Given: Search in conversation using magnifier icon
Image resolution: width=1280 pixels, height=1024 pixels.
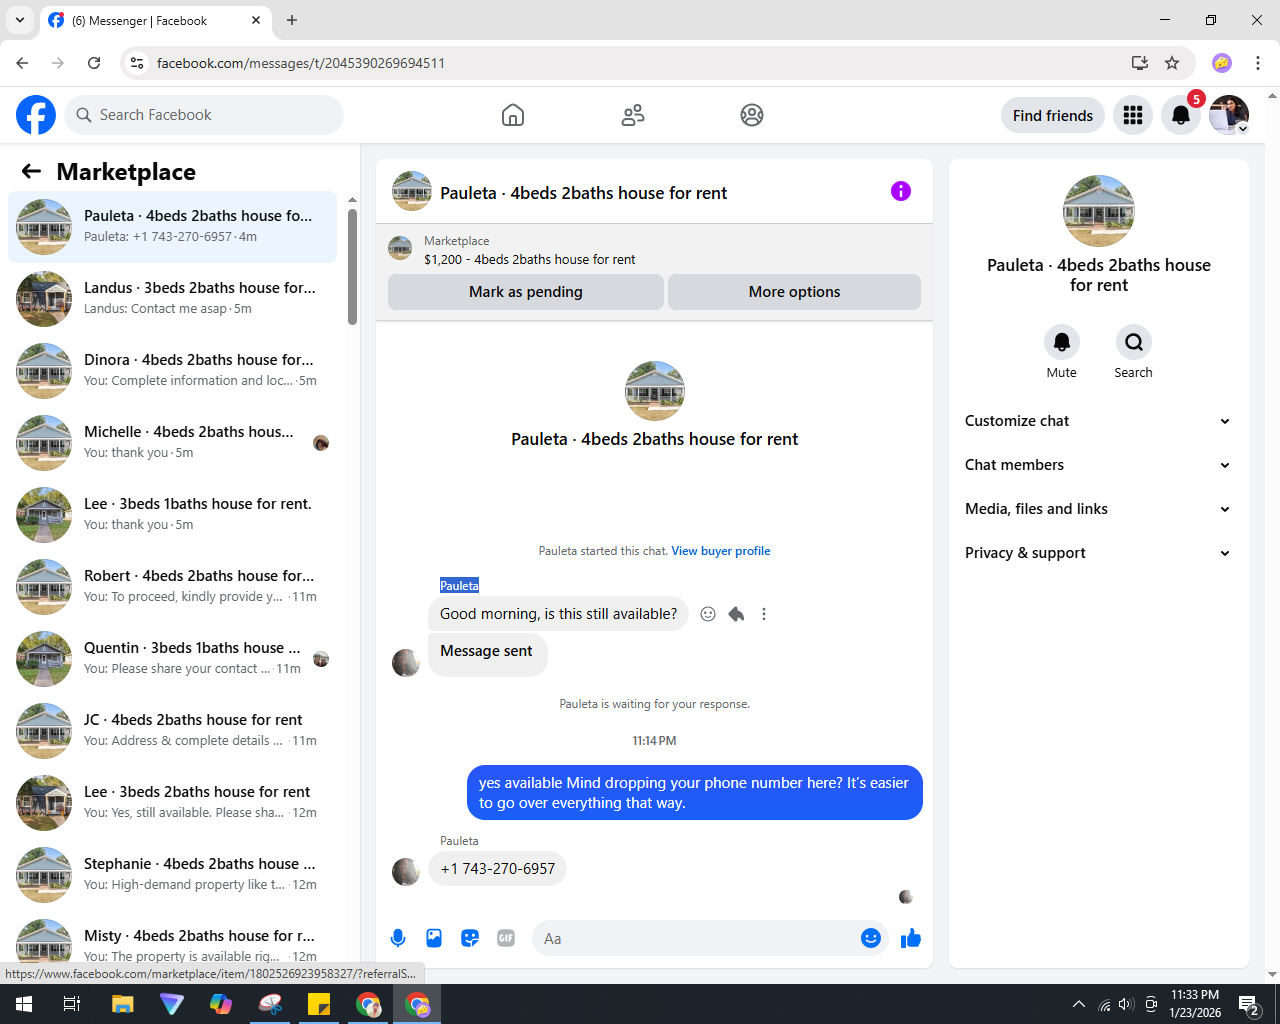Looking at the screenshot, I should [1134, 342].
